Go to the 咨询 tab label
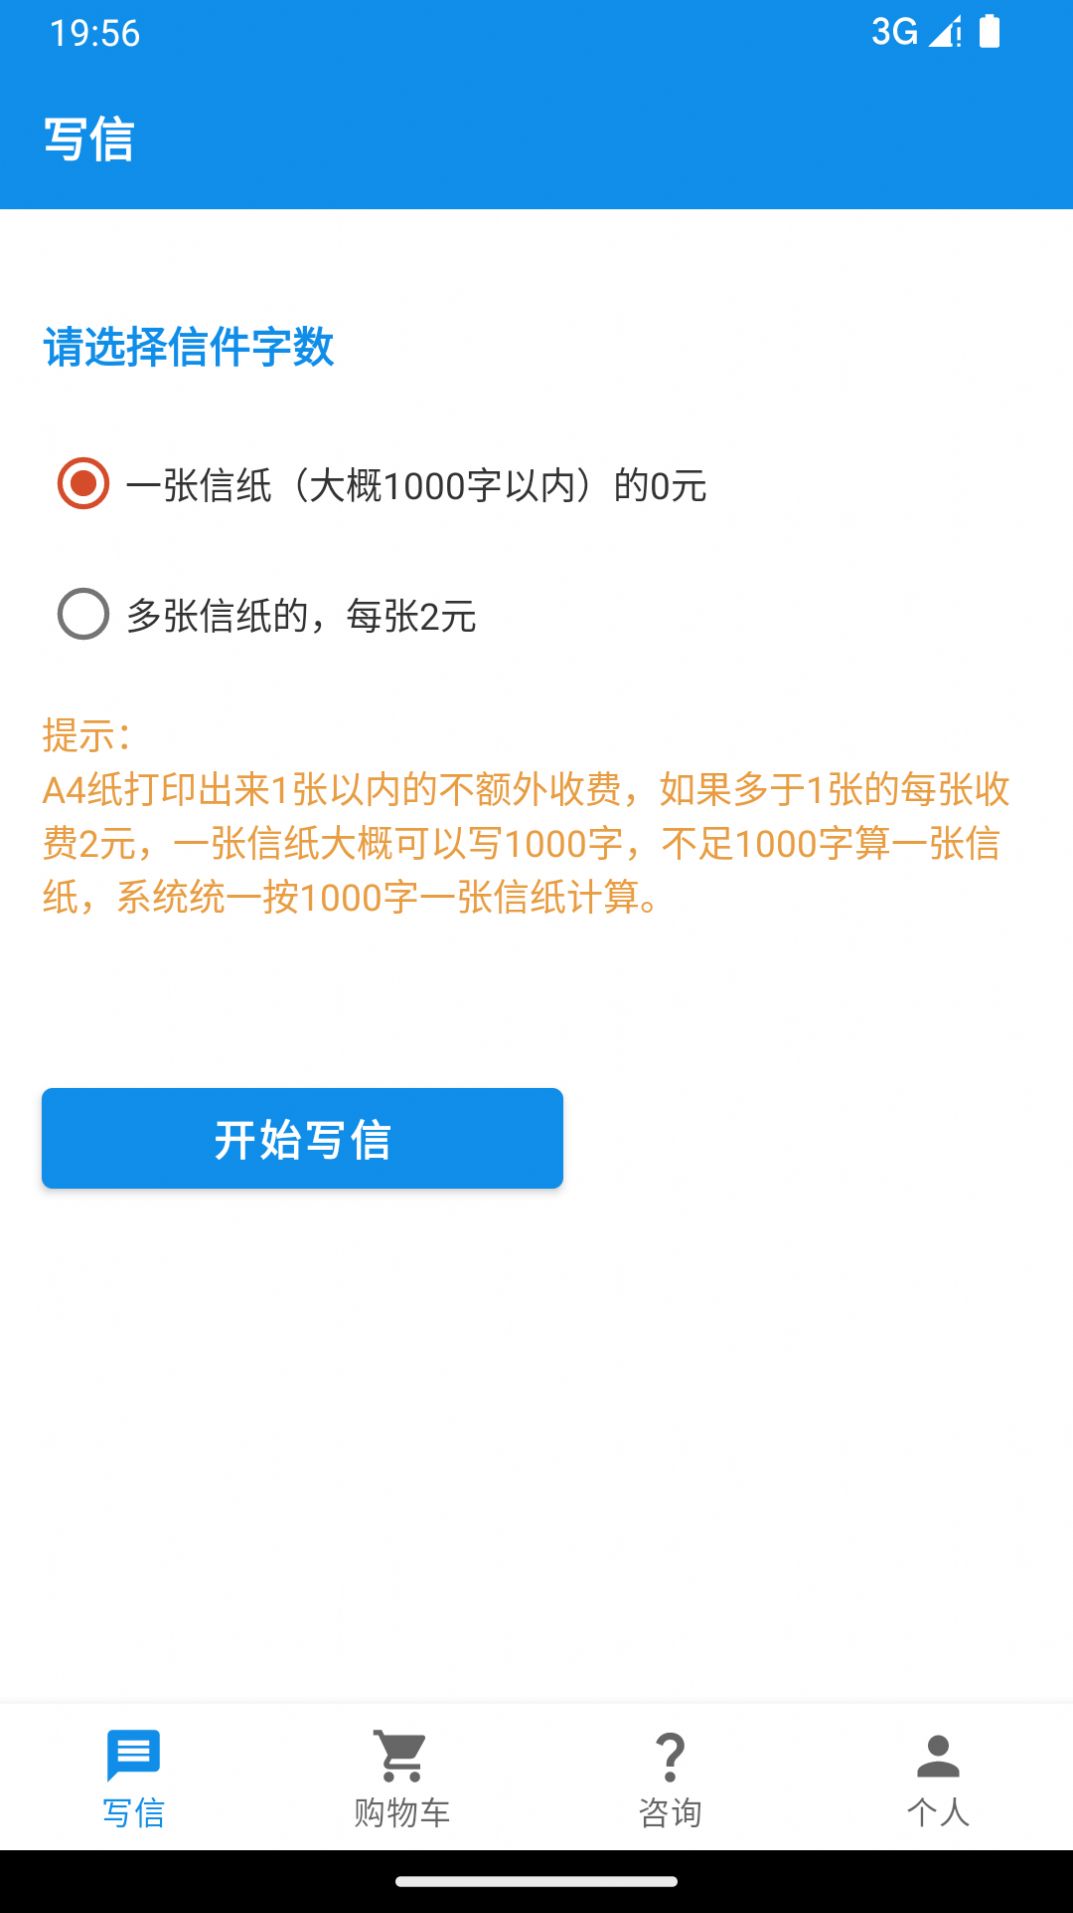This screenshot has height=1913, width=1073. point(670,1812)
